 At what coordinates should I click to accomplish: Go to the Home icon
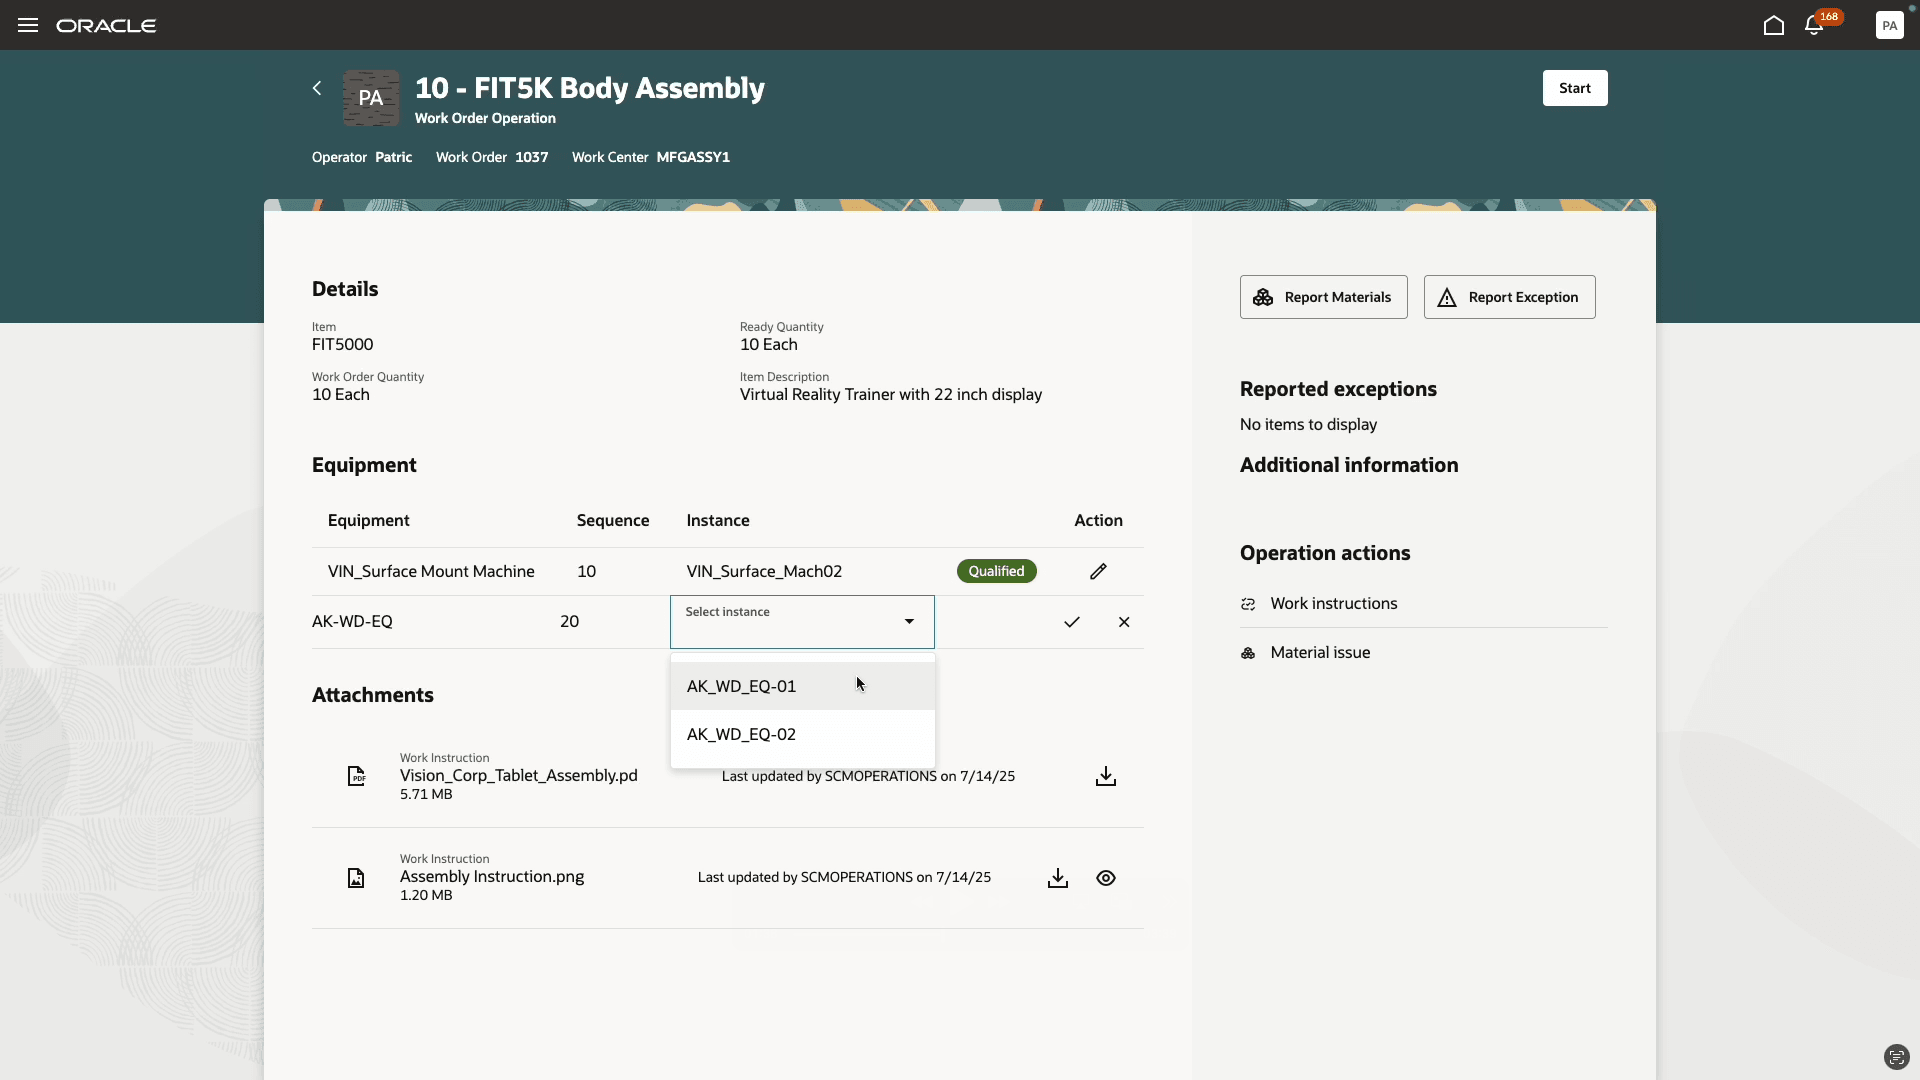[x=1773, y=25]
